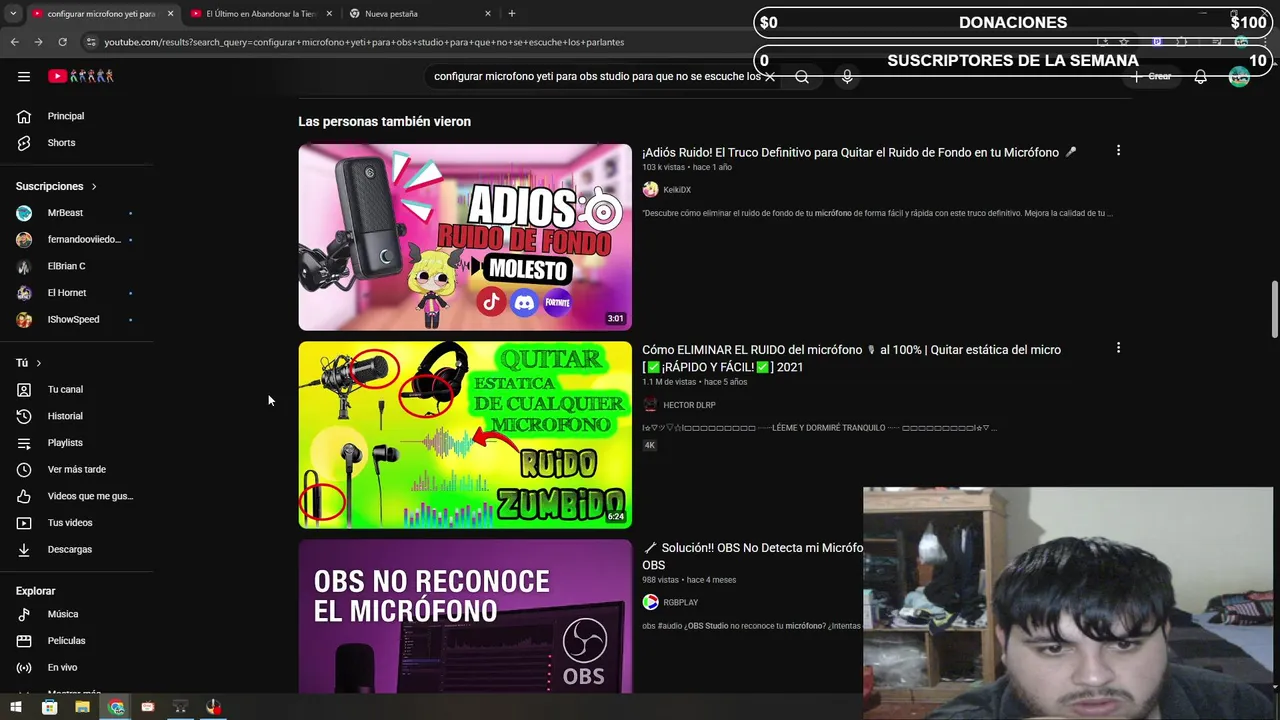Close the 'El Último en Abandonar' tab
The height and width of the screenshot is (720, 1280).
point(329,14)
